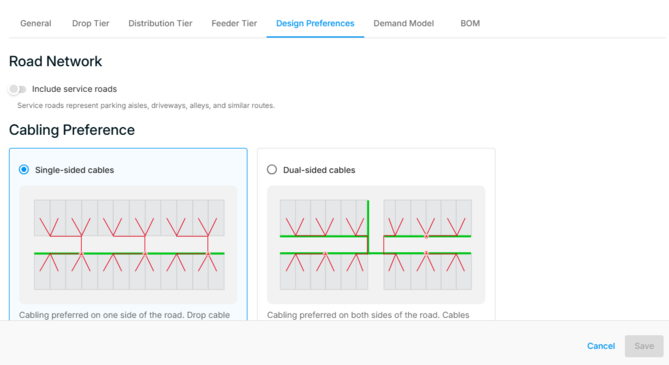Click the Road Network heading
Image resolution: width=669 pixels, height=365 pixels.
coord(55,61)
